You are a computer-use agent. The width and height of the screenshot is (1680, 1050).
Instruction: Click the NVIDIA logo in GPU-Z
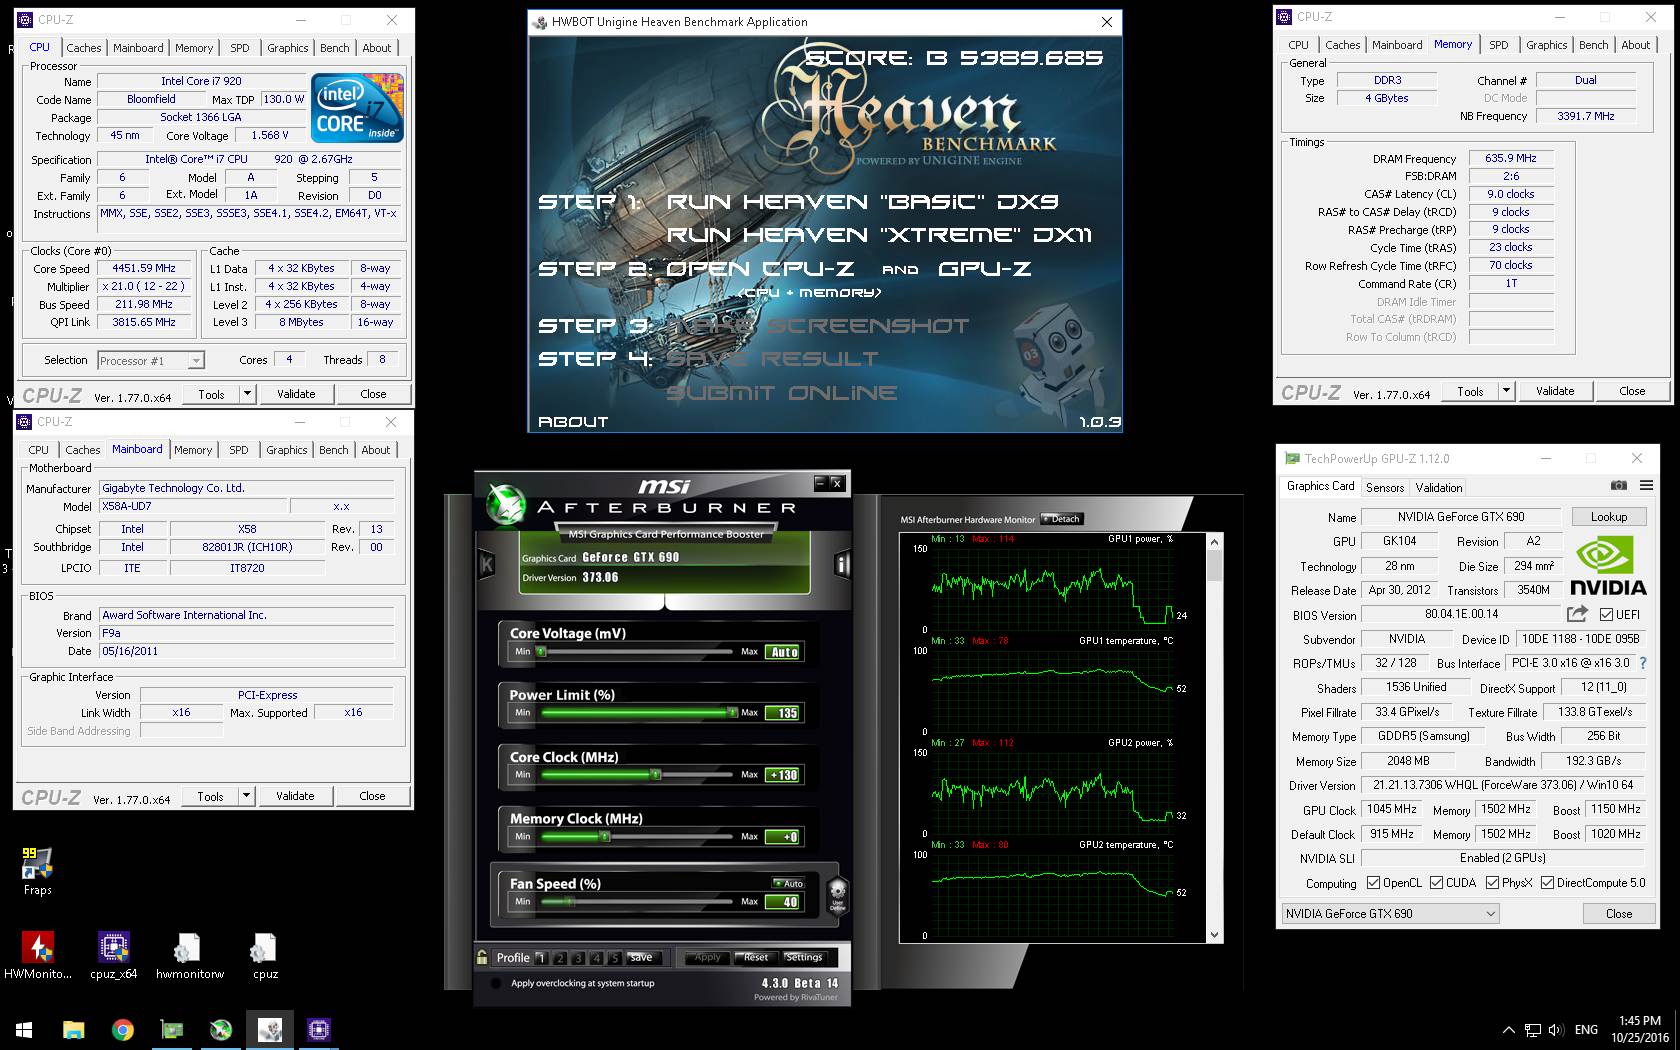[1608, 566]
